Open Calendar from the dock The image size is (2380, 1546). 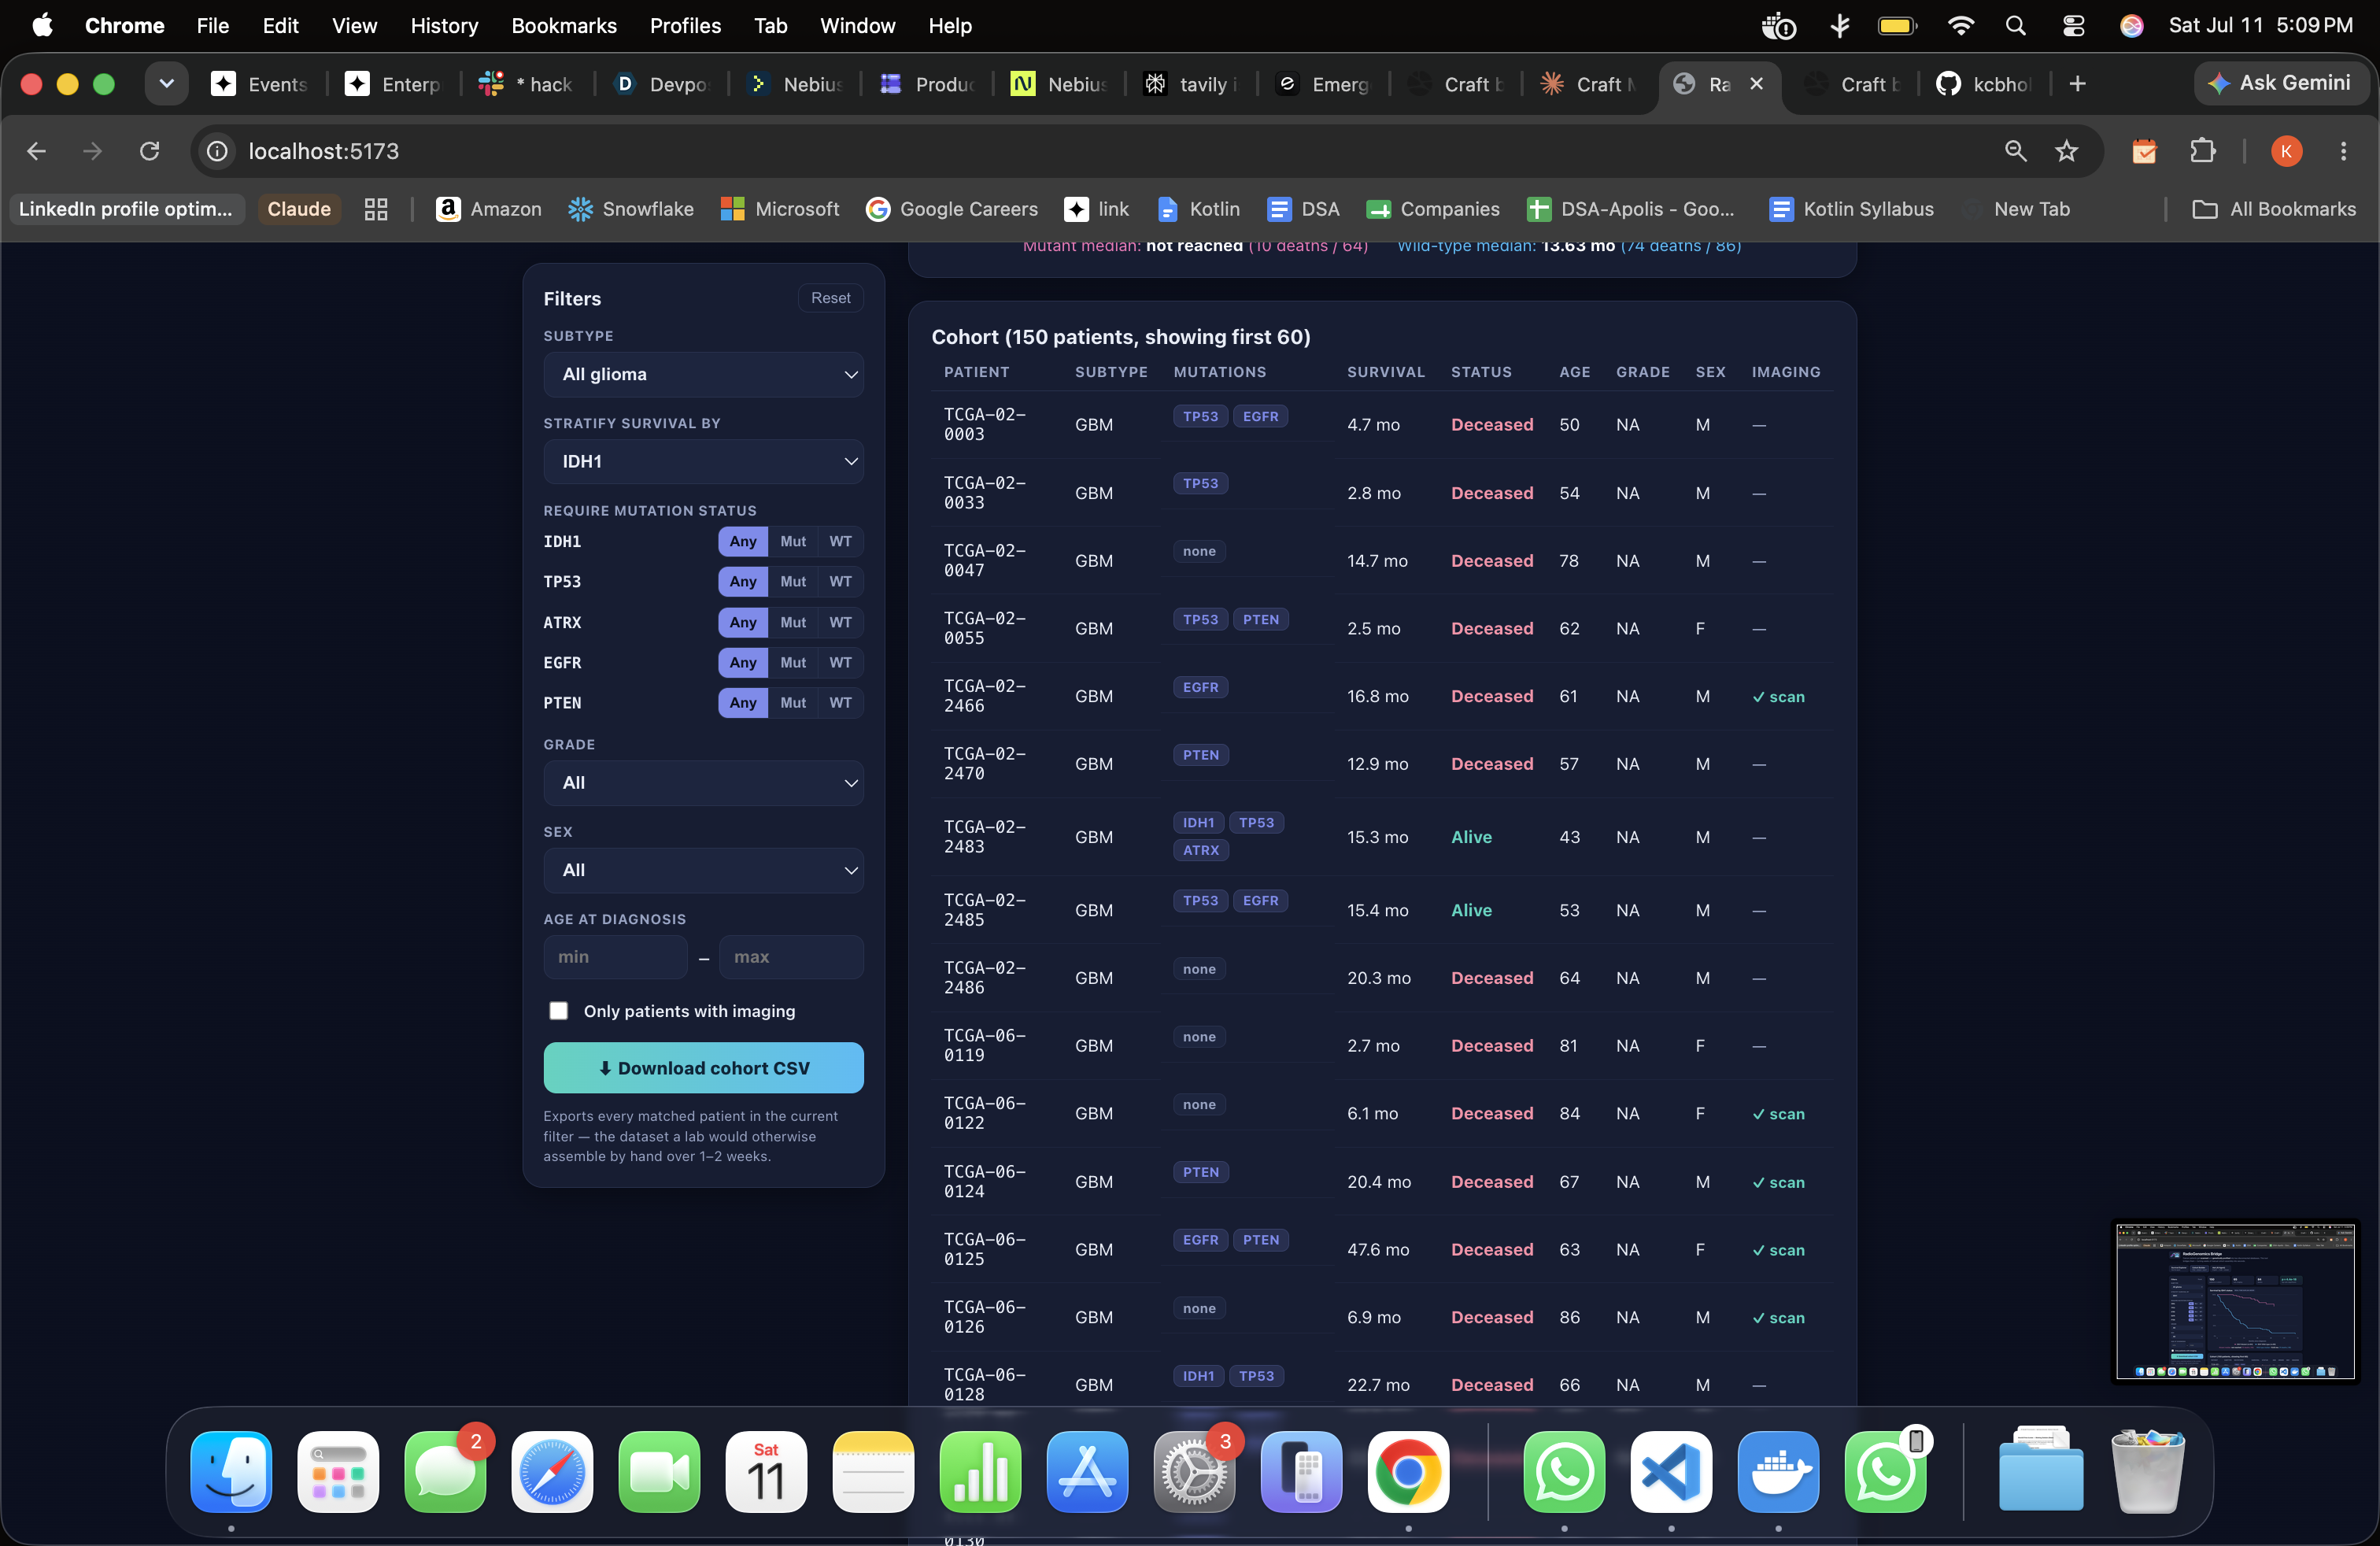[766, 1471]
